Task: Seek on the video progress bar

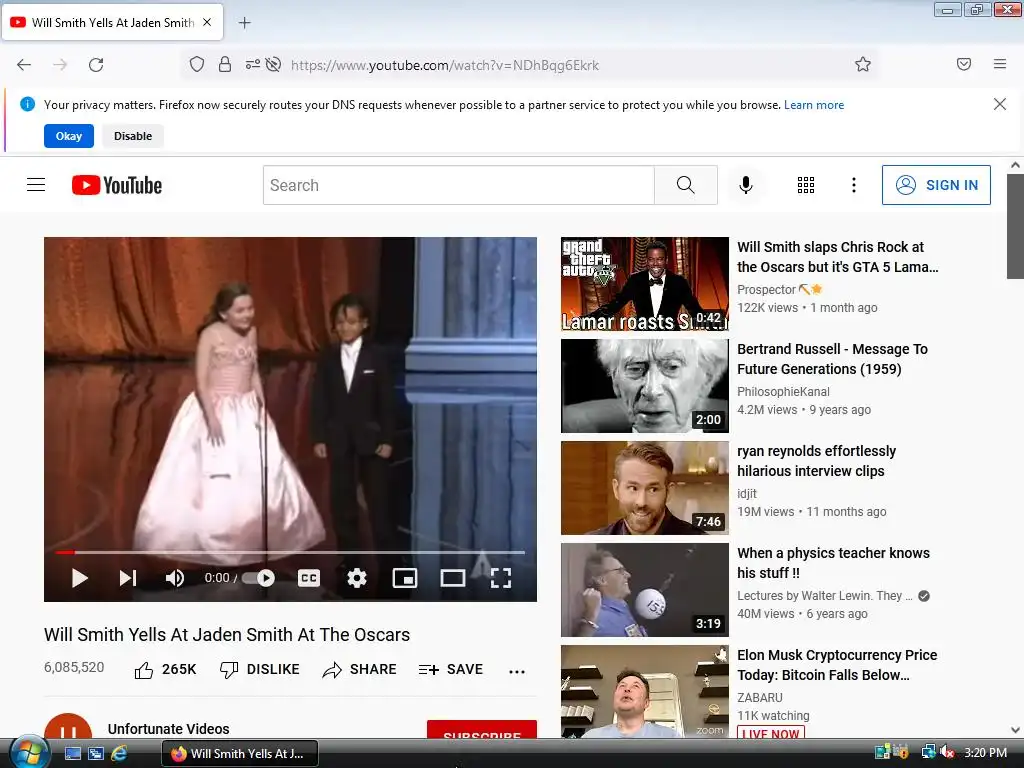Action: (290, 552)
